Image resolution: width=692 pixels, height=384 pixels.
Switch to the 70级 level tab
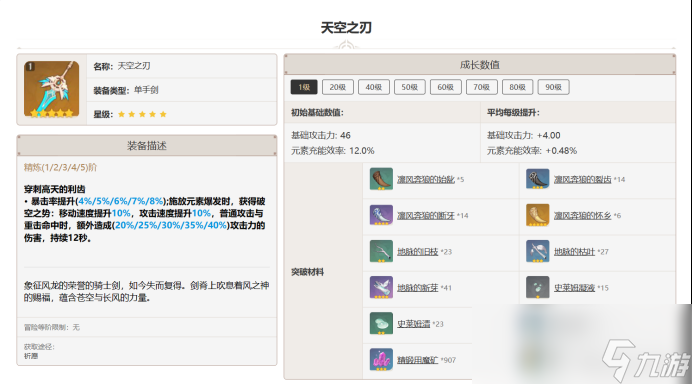click(481, 87)
